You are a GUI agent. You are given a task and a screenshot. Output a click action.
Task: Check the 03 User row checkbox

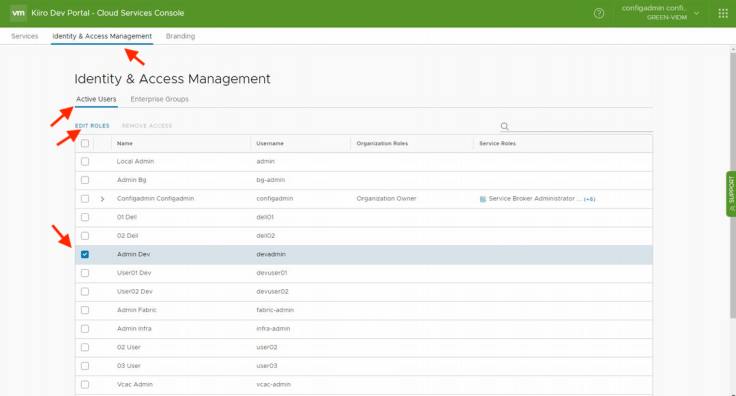click(x=85, y=366)
